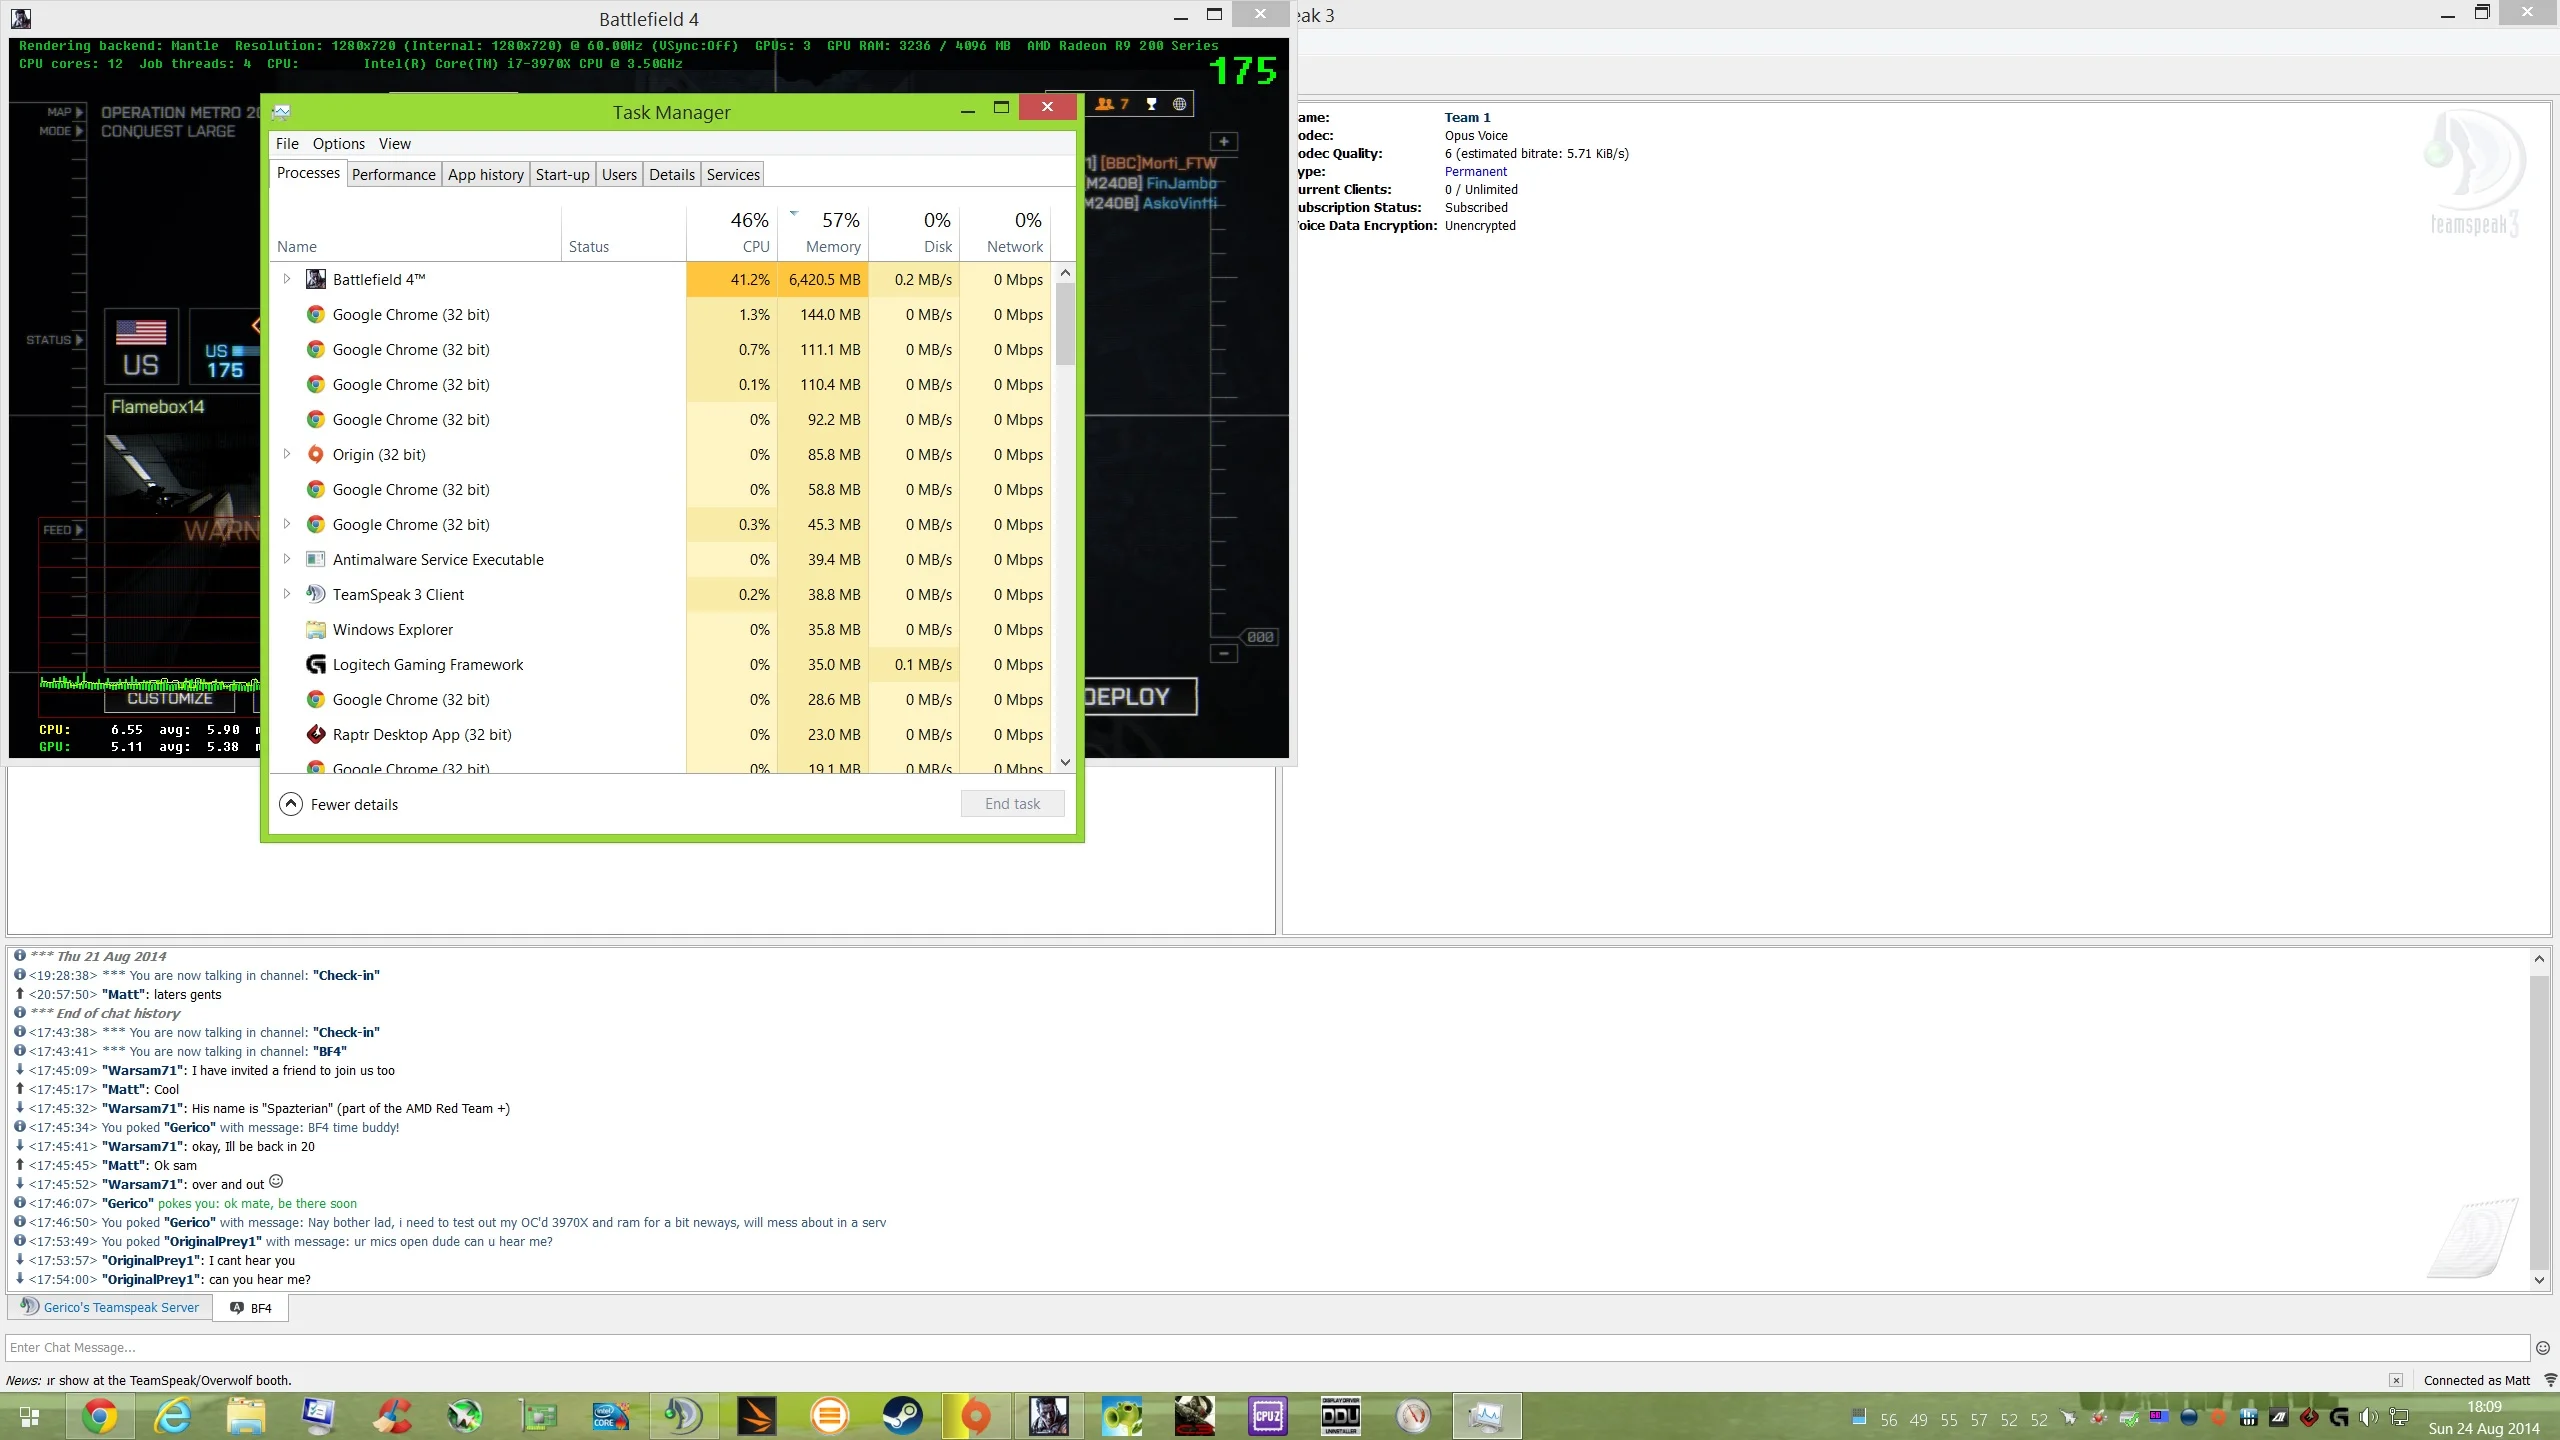Open Steam from the taskbar
Image resolution: width=2560 pixels, height=1440 pixels.
pos(903,1416)
